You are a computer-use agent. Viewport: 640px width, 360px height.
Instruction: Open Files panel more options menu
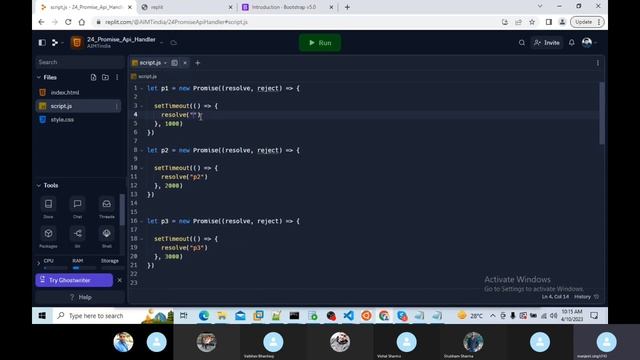117,77
